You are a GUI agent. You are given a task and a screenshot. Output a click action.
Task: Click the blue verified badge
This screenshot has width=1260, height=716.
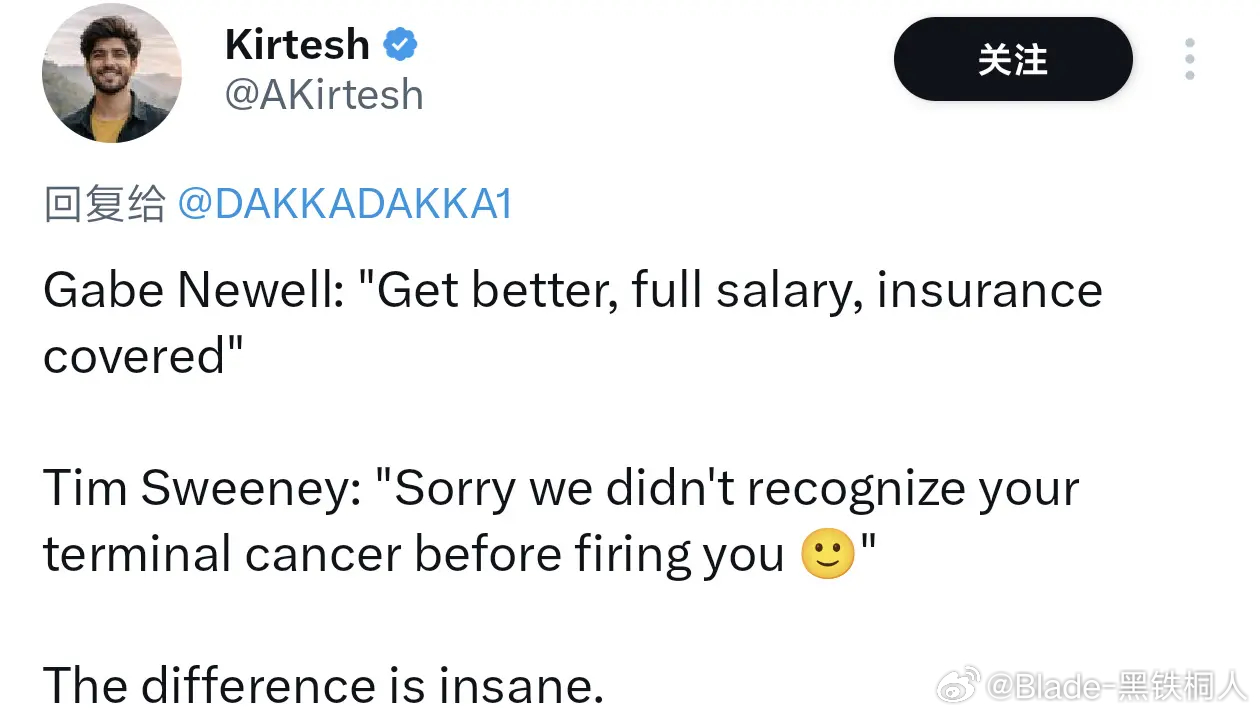click(x=401, y=45)
